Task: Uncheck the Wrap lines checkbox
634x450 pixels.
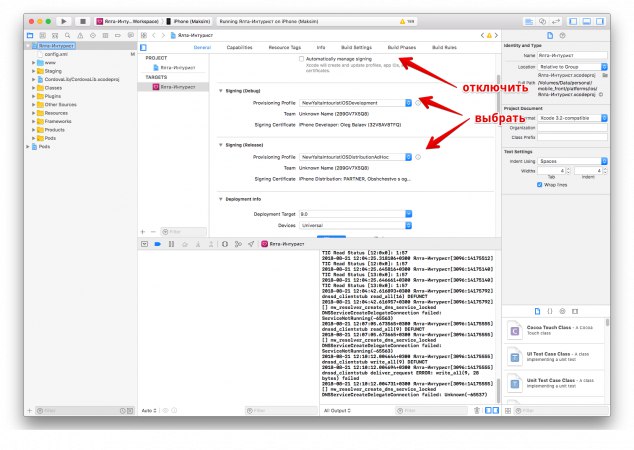Action: 539,185
